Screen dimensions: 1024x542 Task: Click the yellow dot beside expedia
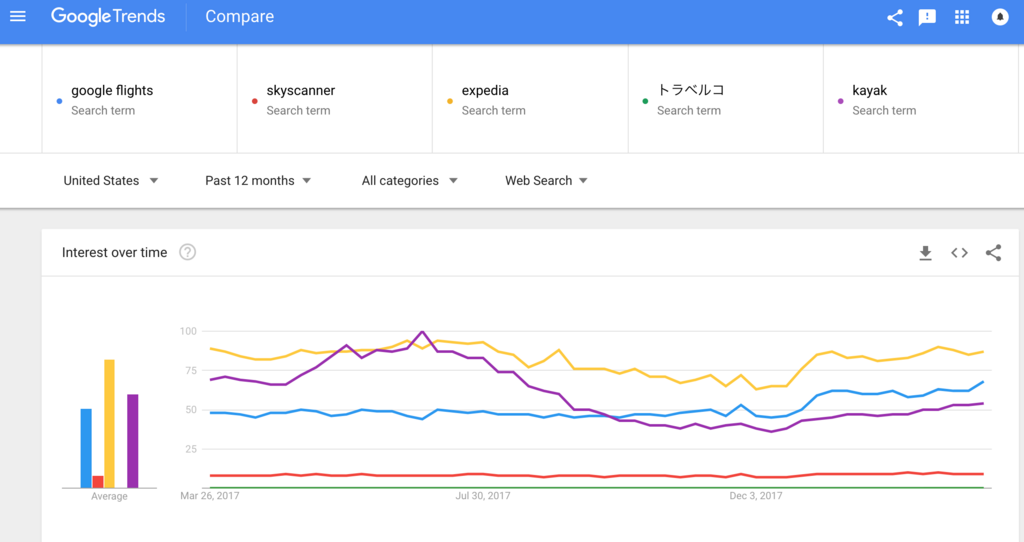click(x=450, y=101)
